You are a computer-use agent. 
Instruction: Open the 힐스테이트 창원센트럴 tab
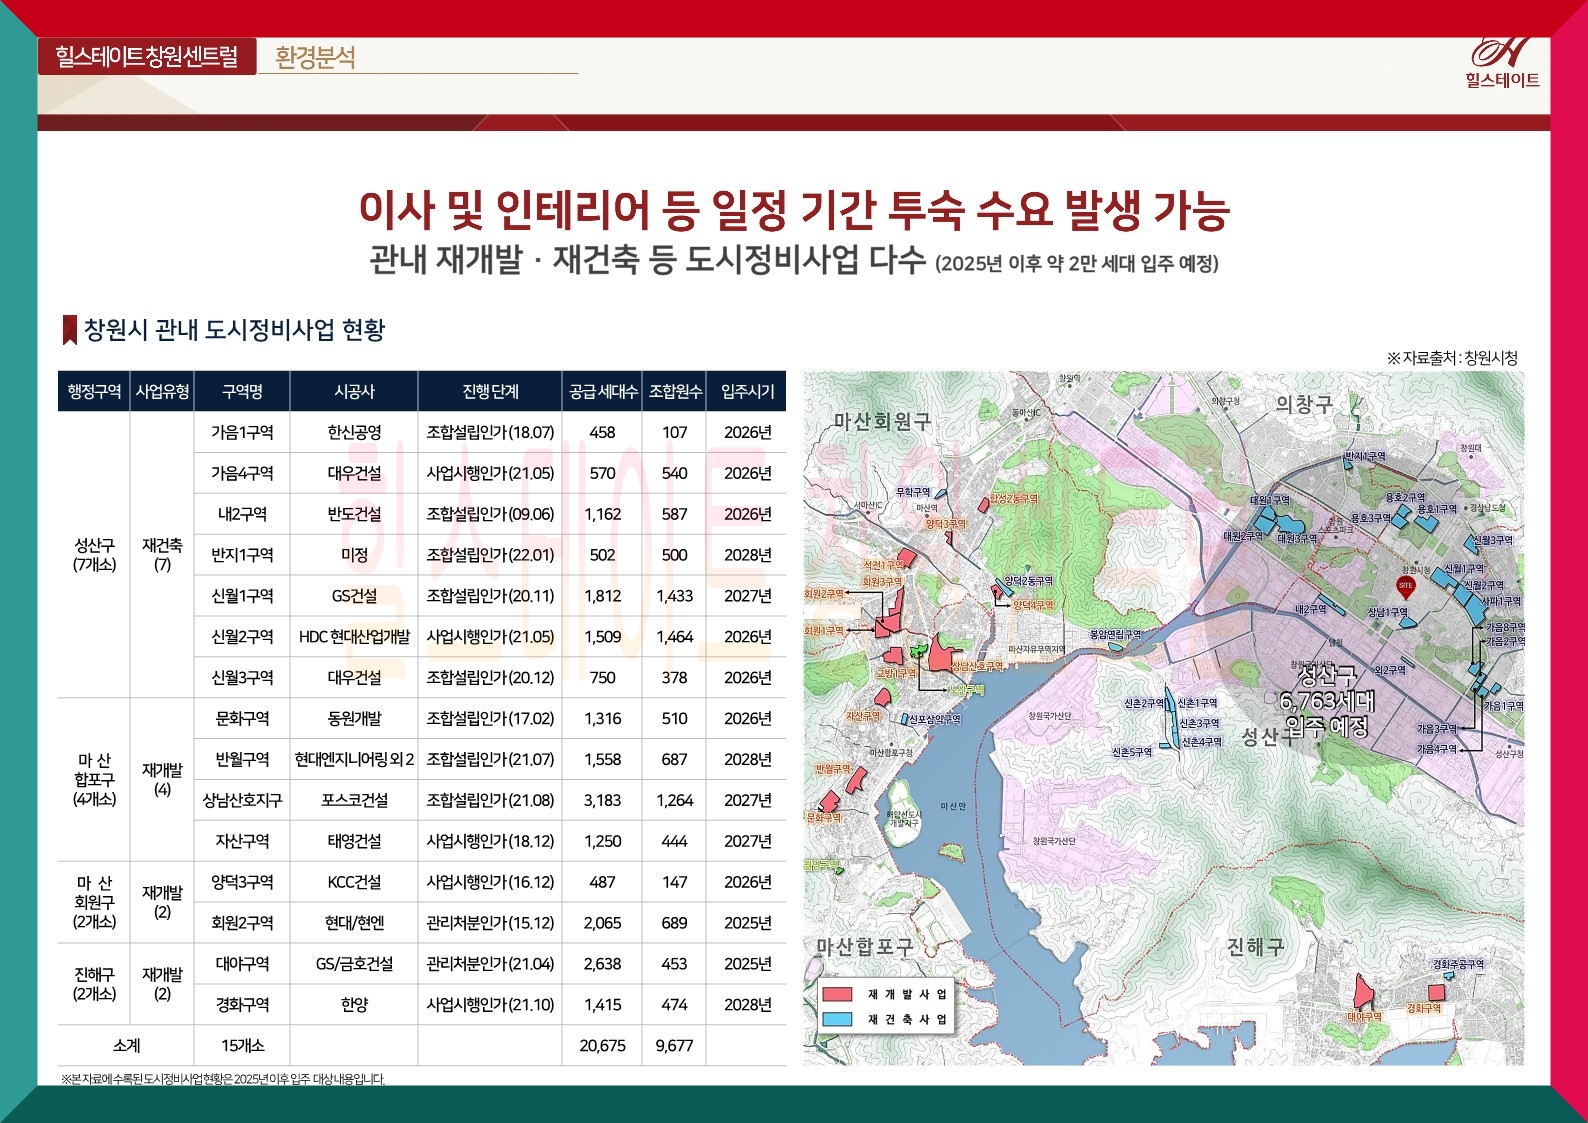pos(147,56)
